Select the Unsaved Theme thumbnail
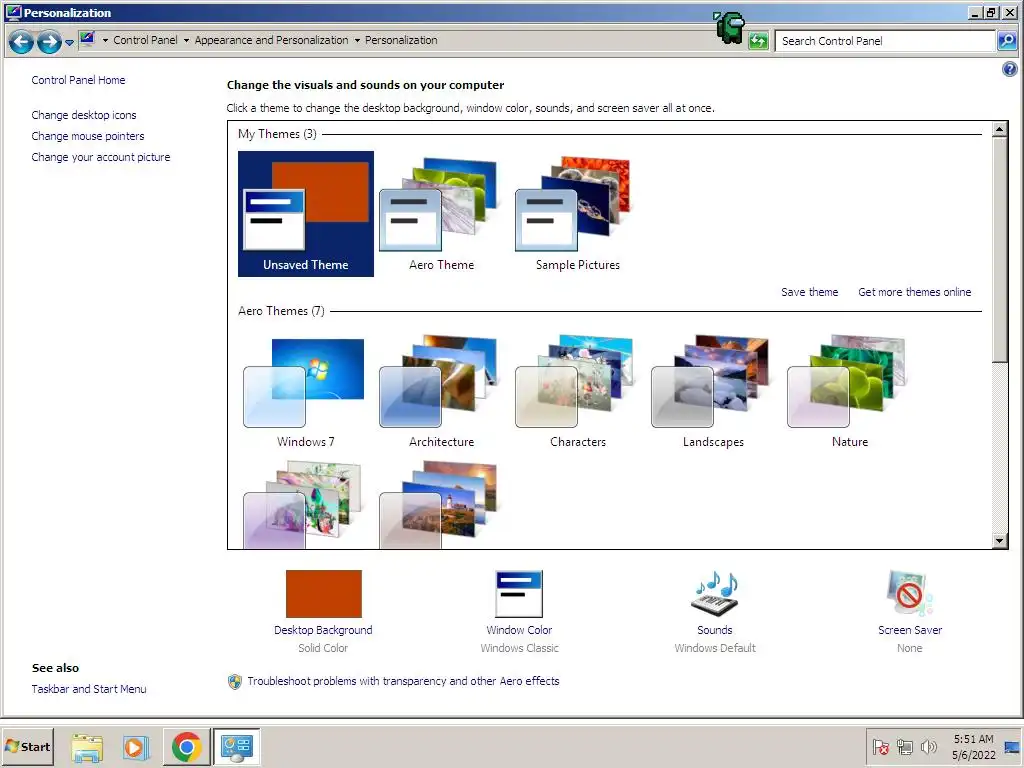 [x=306, y=214]
